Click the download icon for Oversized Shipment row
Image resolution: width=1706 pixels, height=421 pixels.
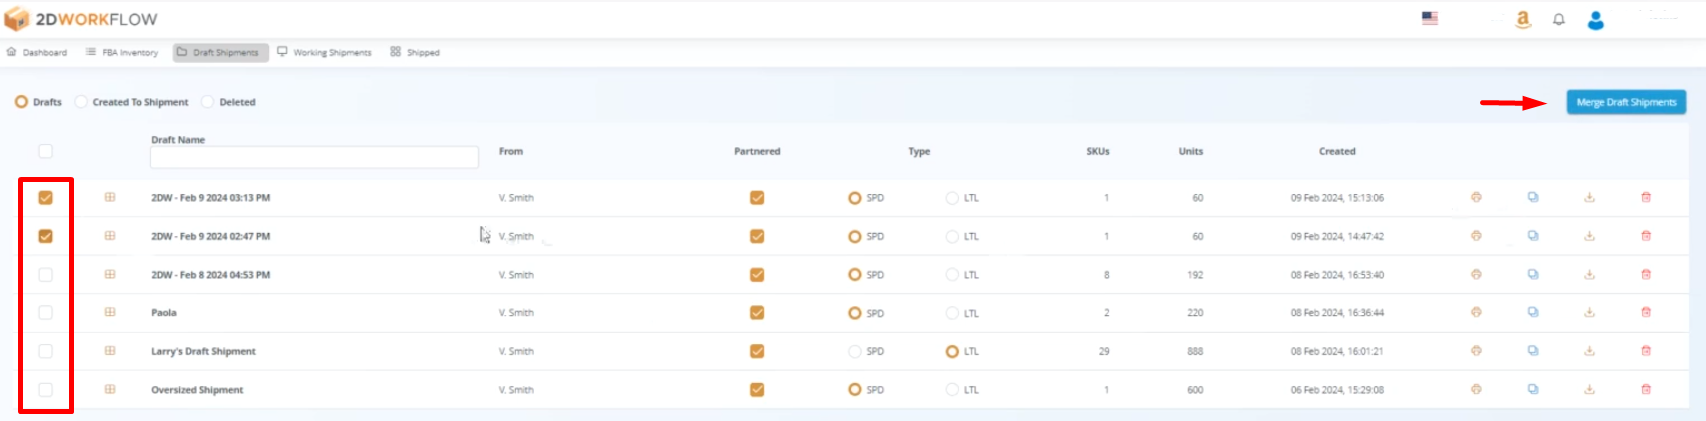(x=1589, y=390)
